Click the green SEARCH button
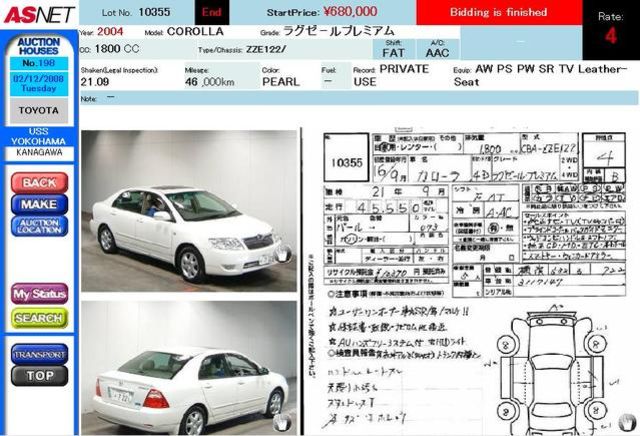 pos(39,318)
